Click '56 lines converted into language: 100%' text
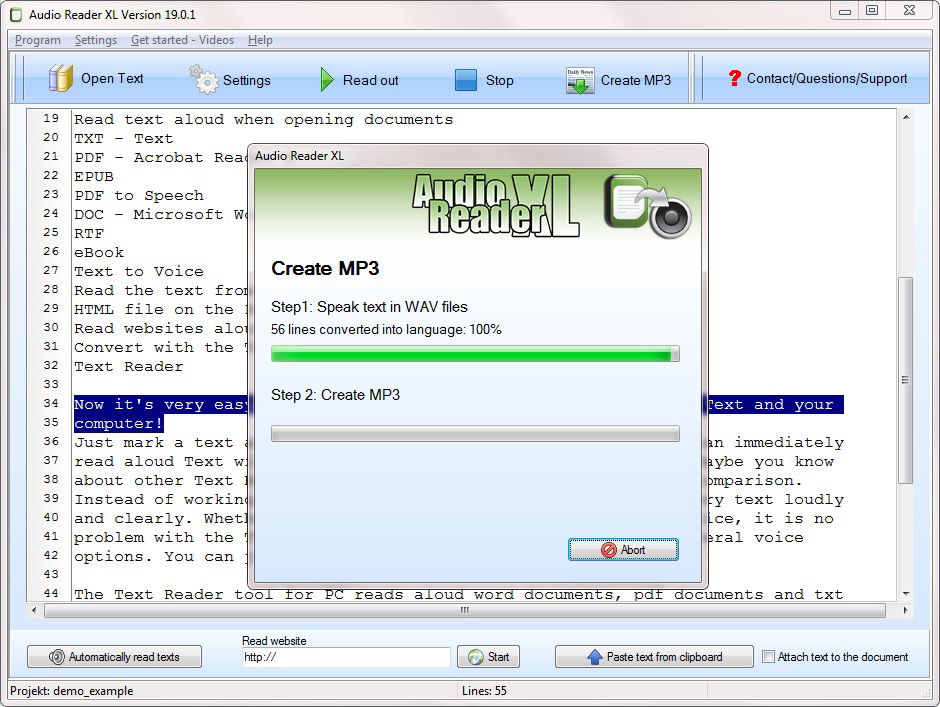 386,329
